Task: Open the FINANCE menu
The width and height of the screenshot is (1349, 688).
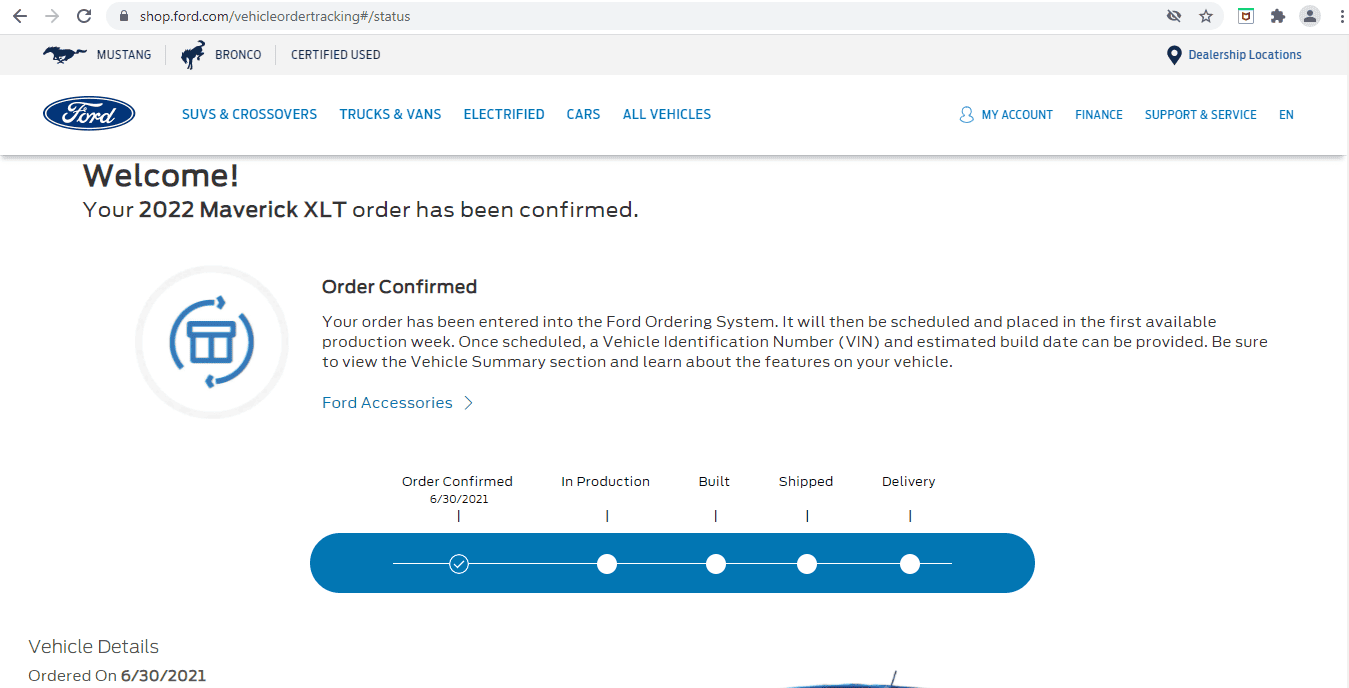Action: coord(1099,115)
